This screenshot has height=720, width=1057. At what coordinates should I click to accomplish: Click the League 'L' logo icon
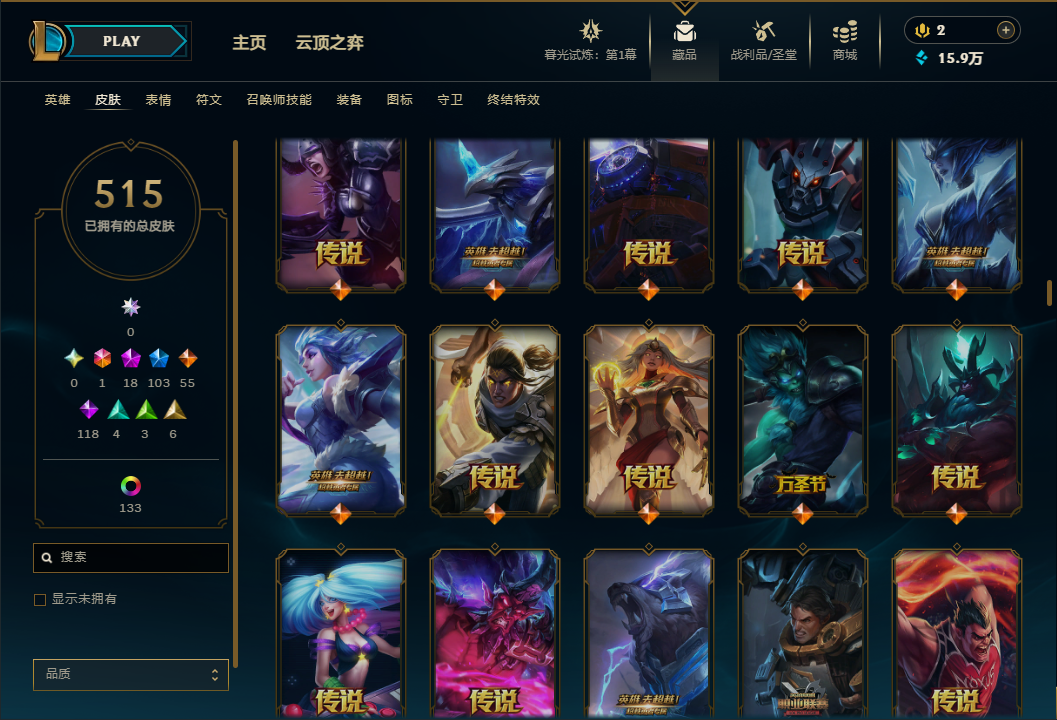(47, 40)
